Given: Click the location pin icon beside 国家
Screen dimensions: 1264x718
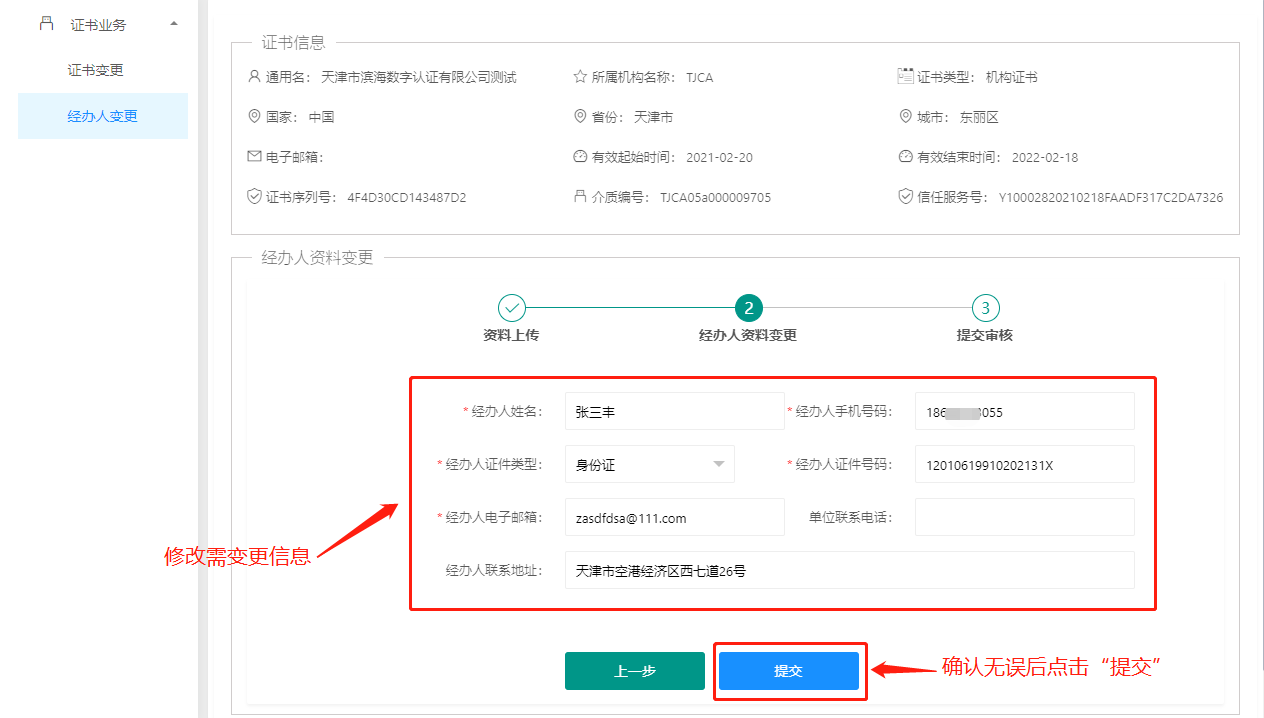Looking at the screenshot, I should coord(254,117).
